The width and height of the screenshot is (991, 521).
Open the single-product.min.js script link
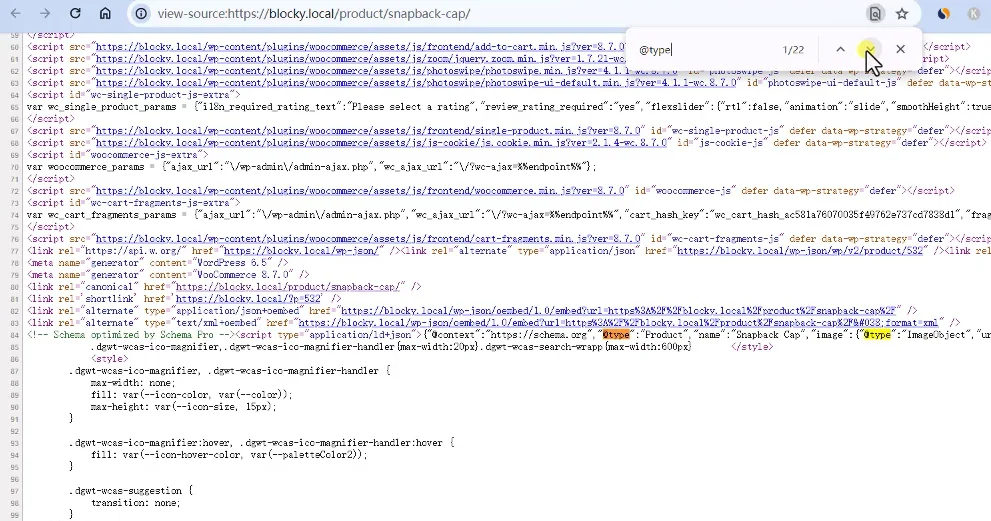[367, 131]
